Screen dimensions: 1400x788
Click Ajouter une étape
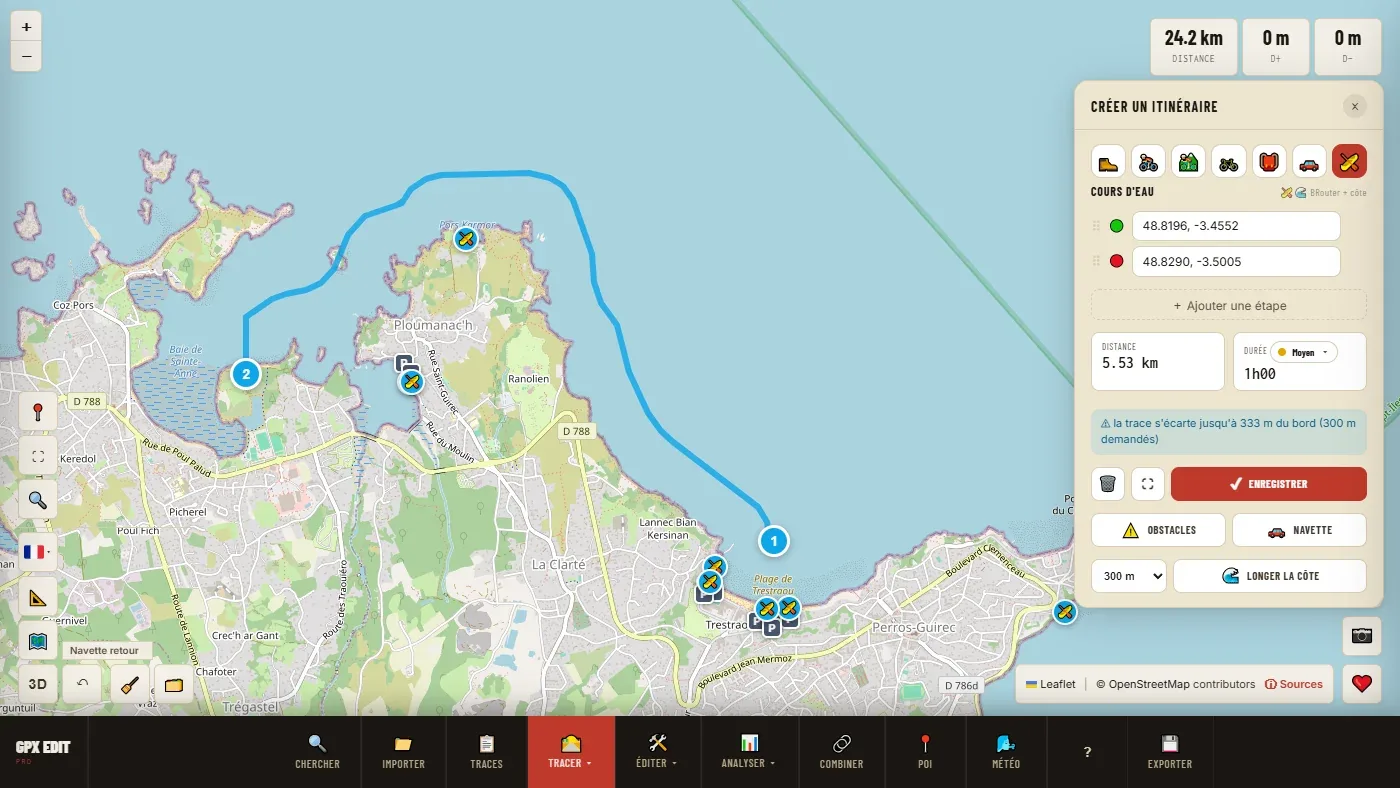tap(1229, 305)
